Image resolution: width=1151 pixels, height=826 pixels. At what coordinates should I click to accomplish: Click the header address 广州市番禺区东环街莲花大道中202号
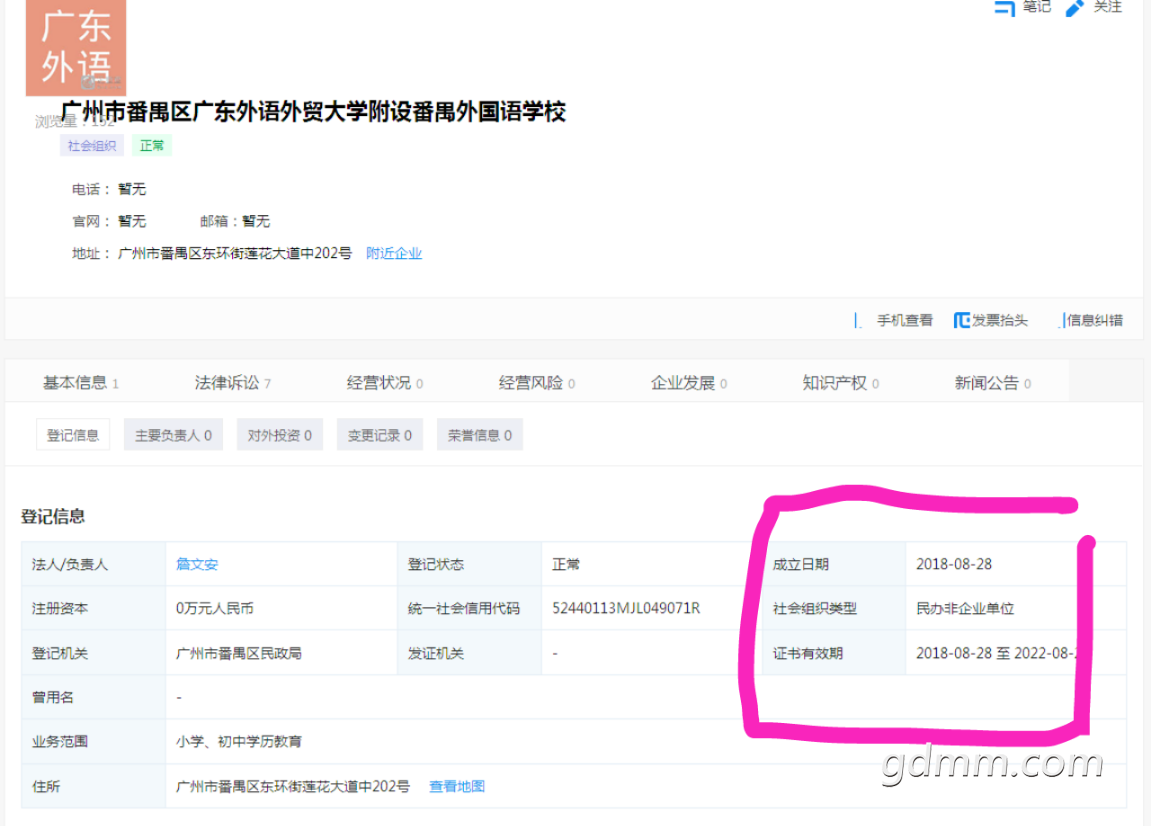click(x=234, y=253)
